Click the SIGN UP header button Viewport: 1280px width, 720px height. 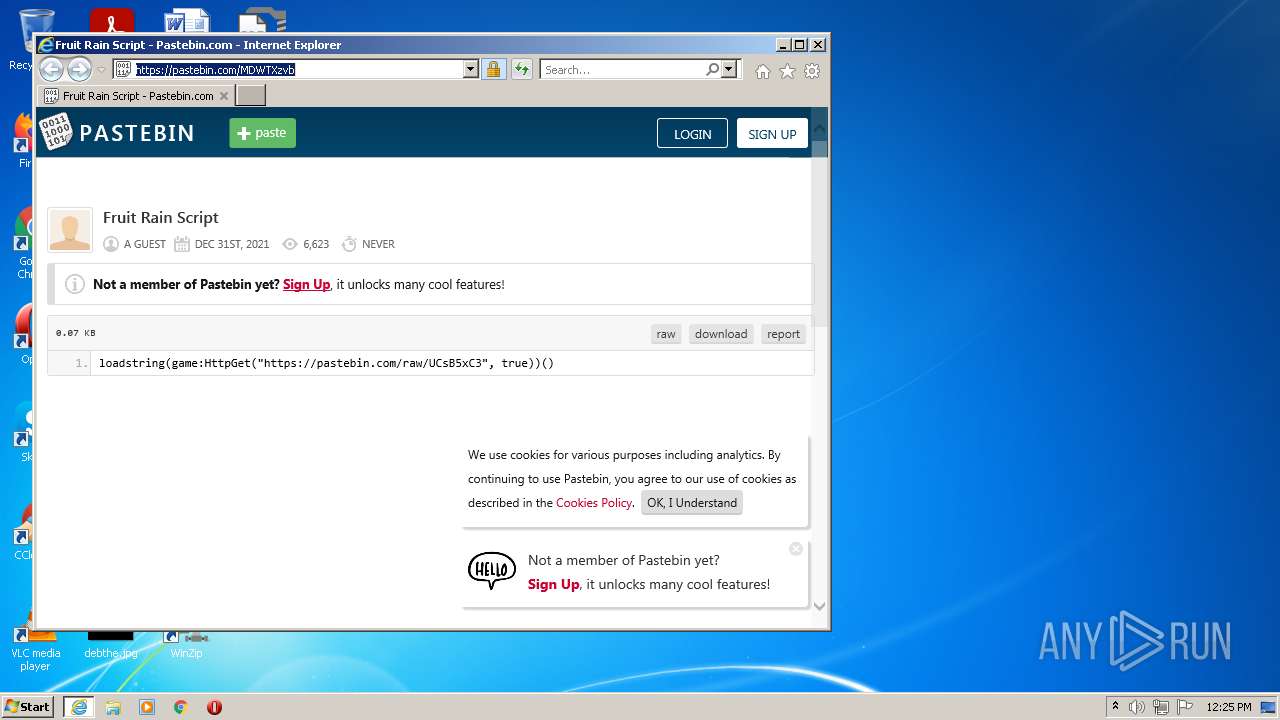[x=772, y=134]
